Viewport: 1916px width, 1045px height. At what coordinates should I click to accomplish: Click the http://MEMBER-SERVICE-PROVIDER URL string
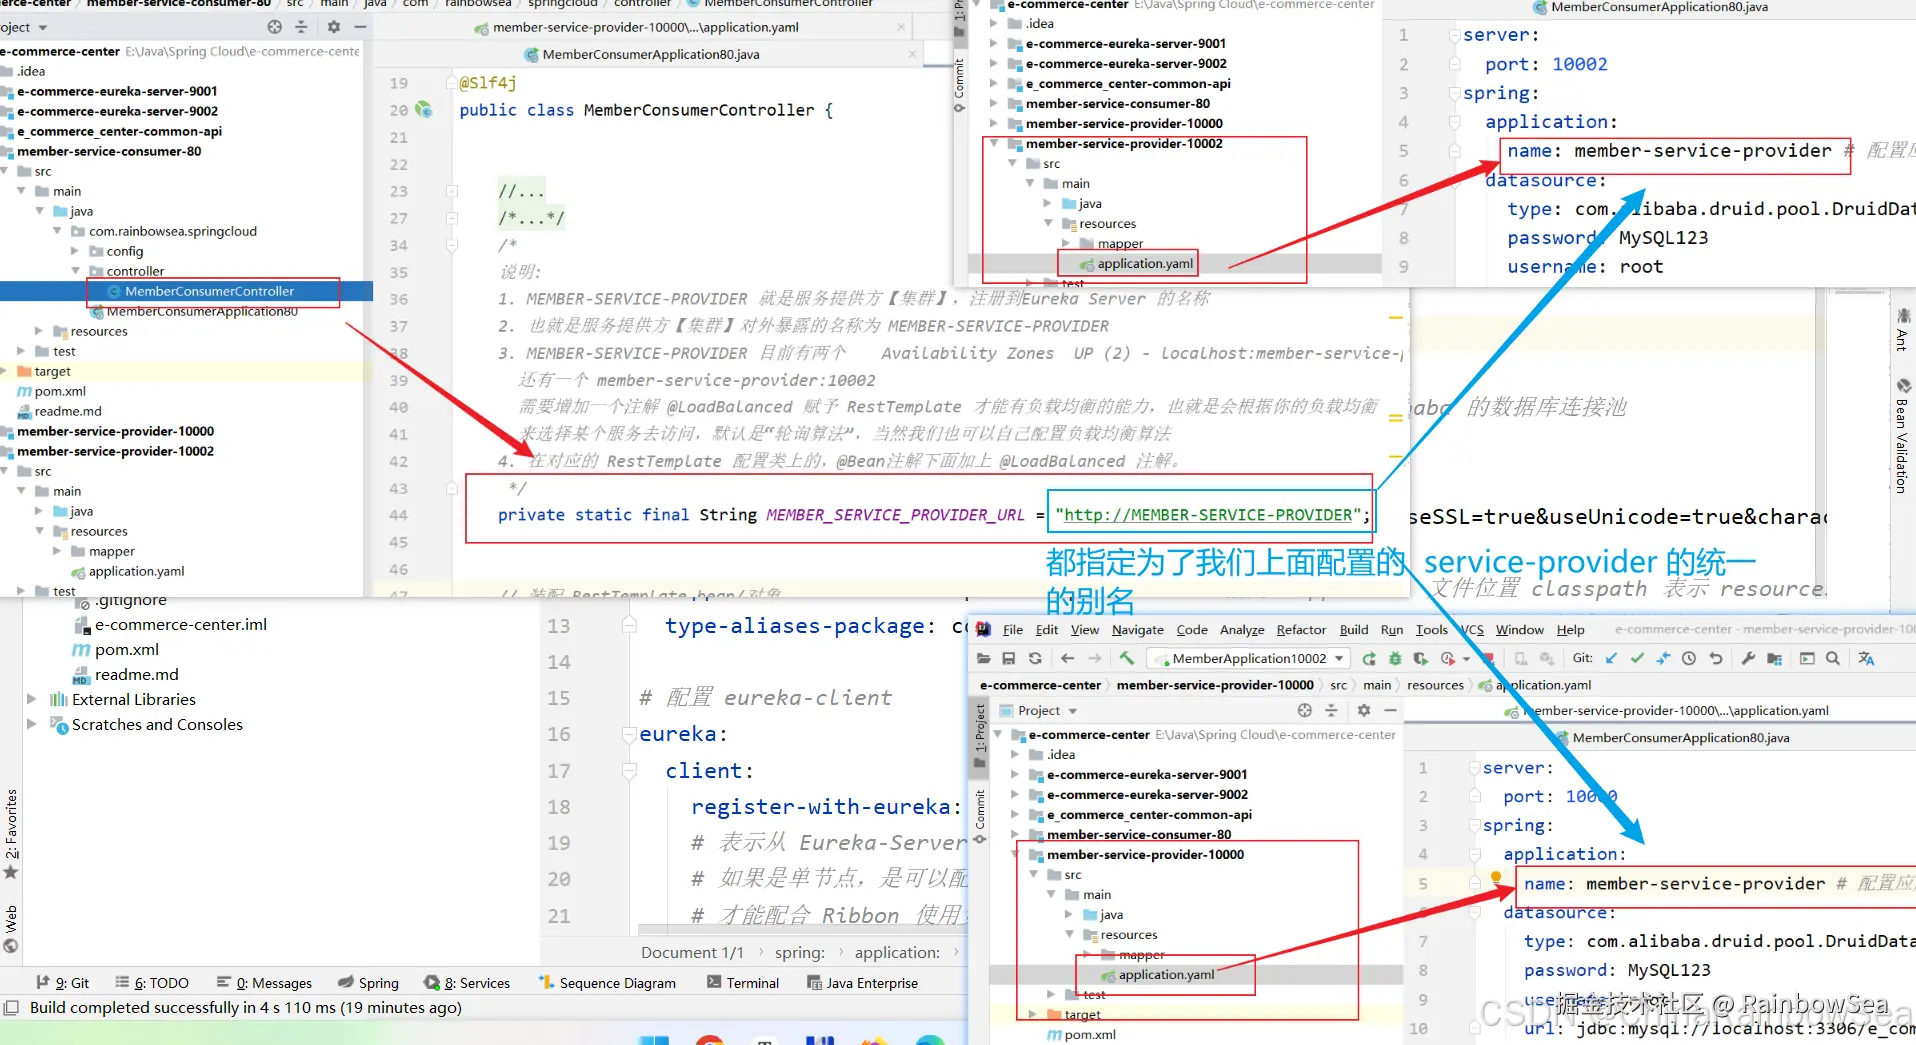tap(1207, 515)
